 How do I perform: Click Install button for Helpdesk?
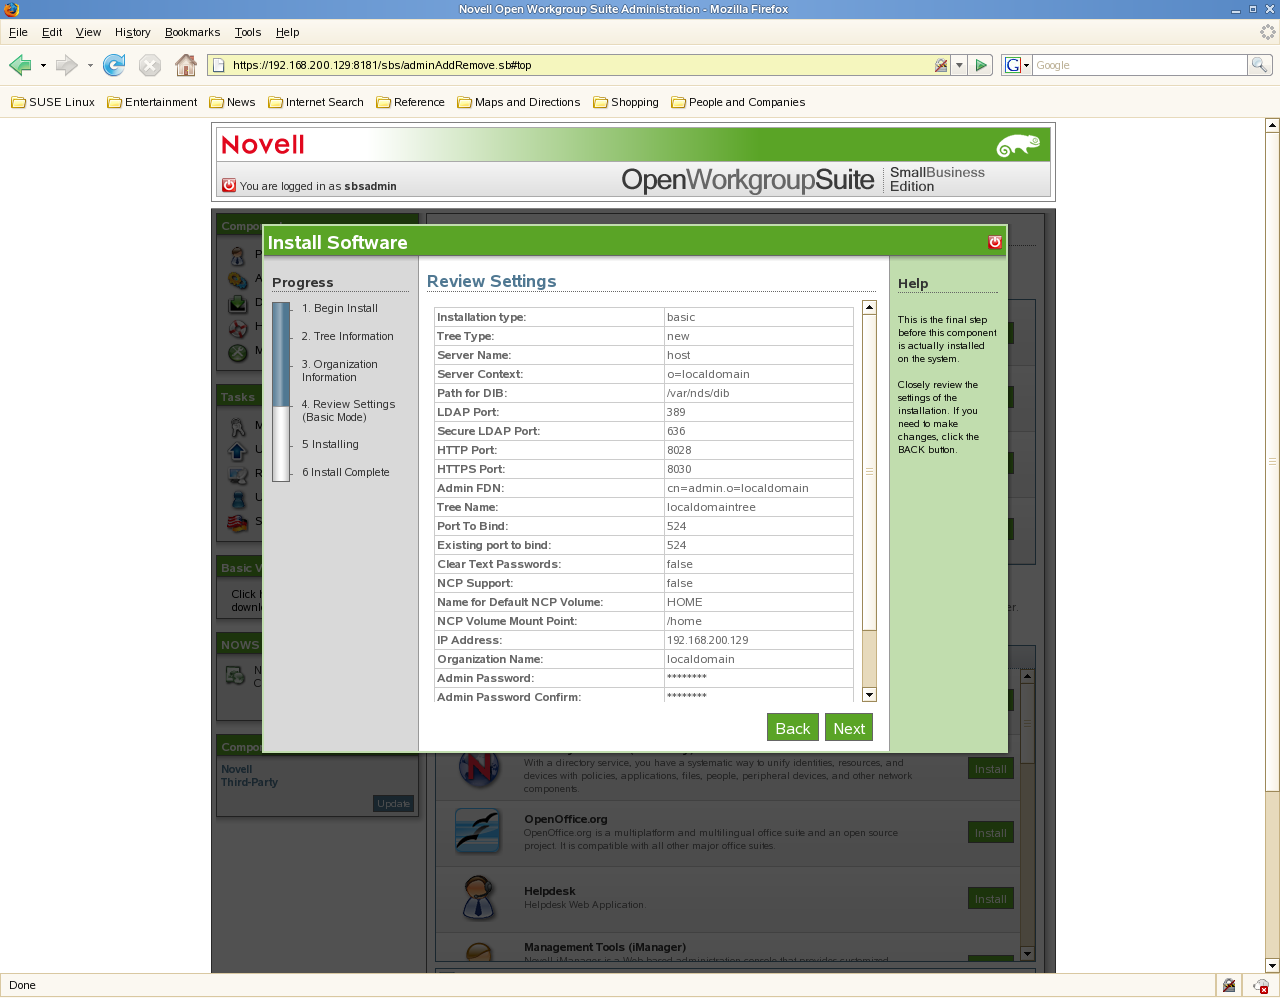pyautogui.click(x=991, y=899)
